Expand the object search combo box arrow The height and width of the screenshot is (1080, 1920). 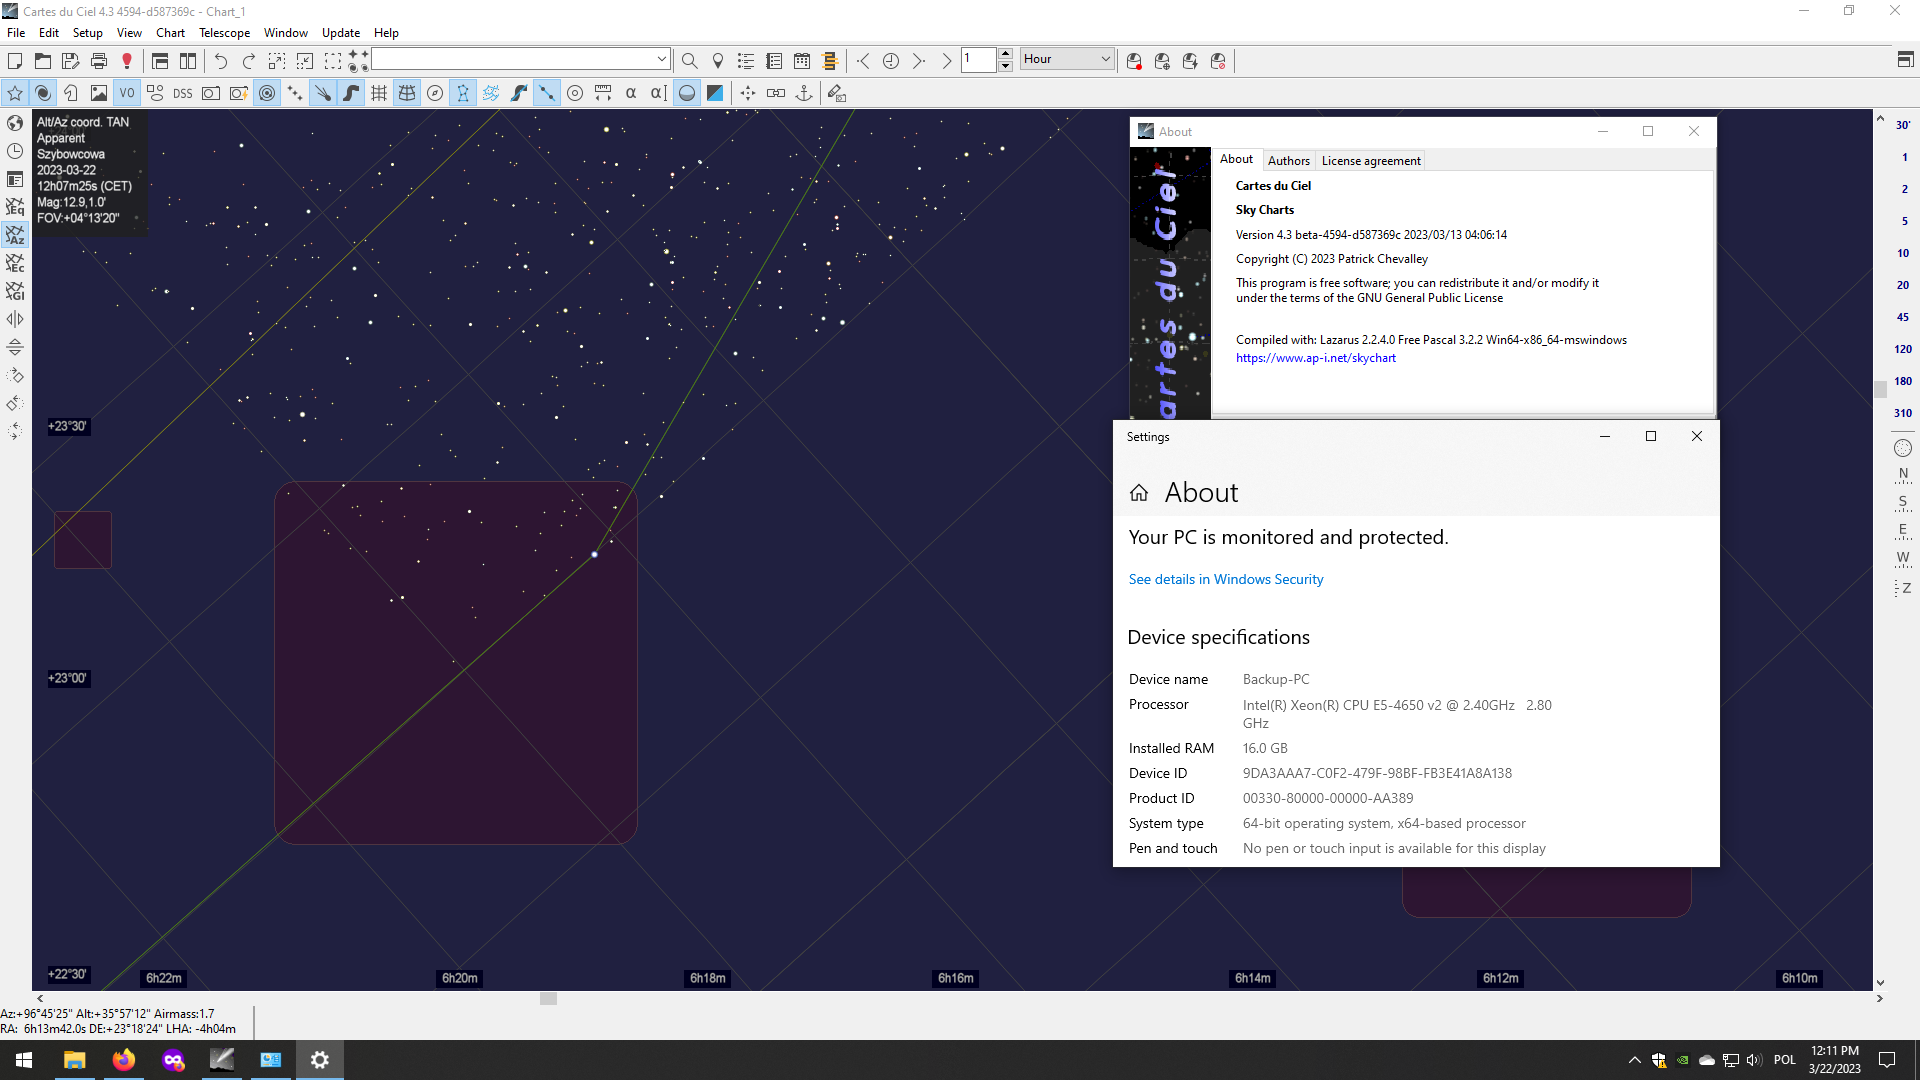661,60
